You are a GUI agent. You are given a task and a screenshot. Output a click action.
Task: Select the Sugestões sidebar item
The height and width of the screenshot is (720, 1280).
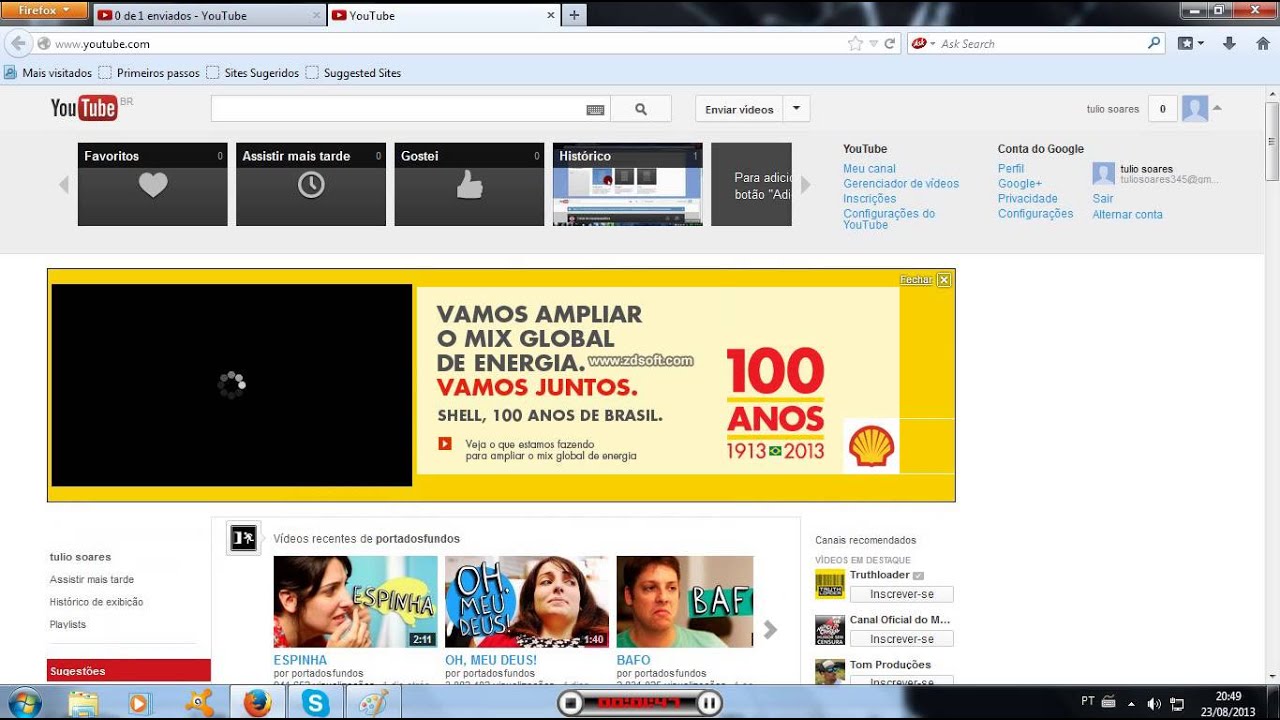point(129,671)
